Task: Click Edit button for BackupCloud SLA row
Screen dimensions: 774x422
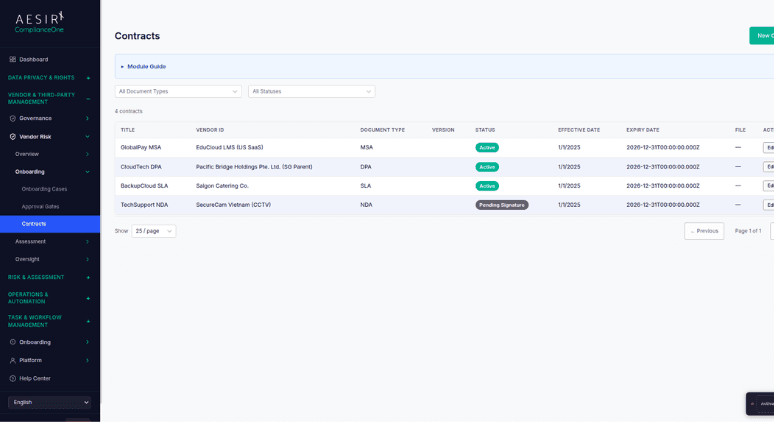Action: tap(769, 186)
